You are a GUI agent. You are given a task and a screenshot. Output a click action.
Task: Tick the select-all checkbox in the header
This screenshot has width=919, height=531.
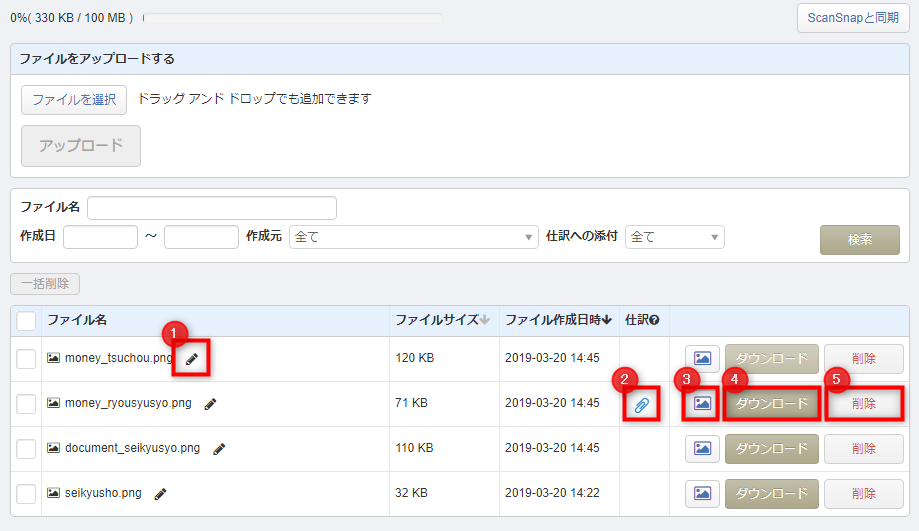tap(26, 321)
